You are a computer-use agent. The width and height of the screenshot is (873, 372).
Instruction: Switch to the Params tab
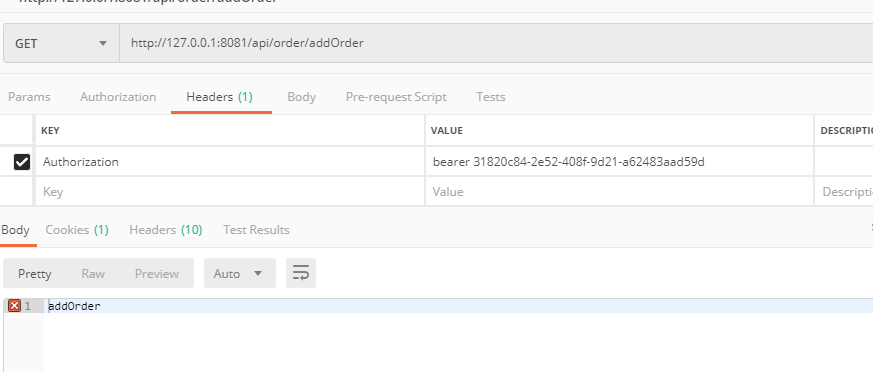click(x=29, y=97)
